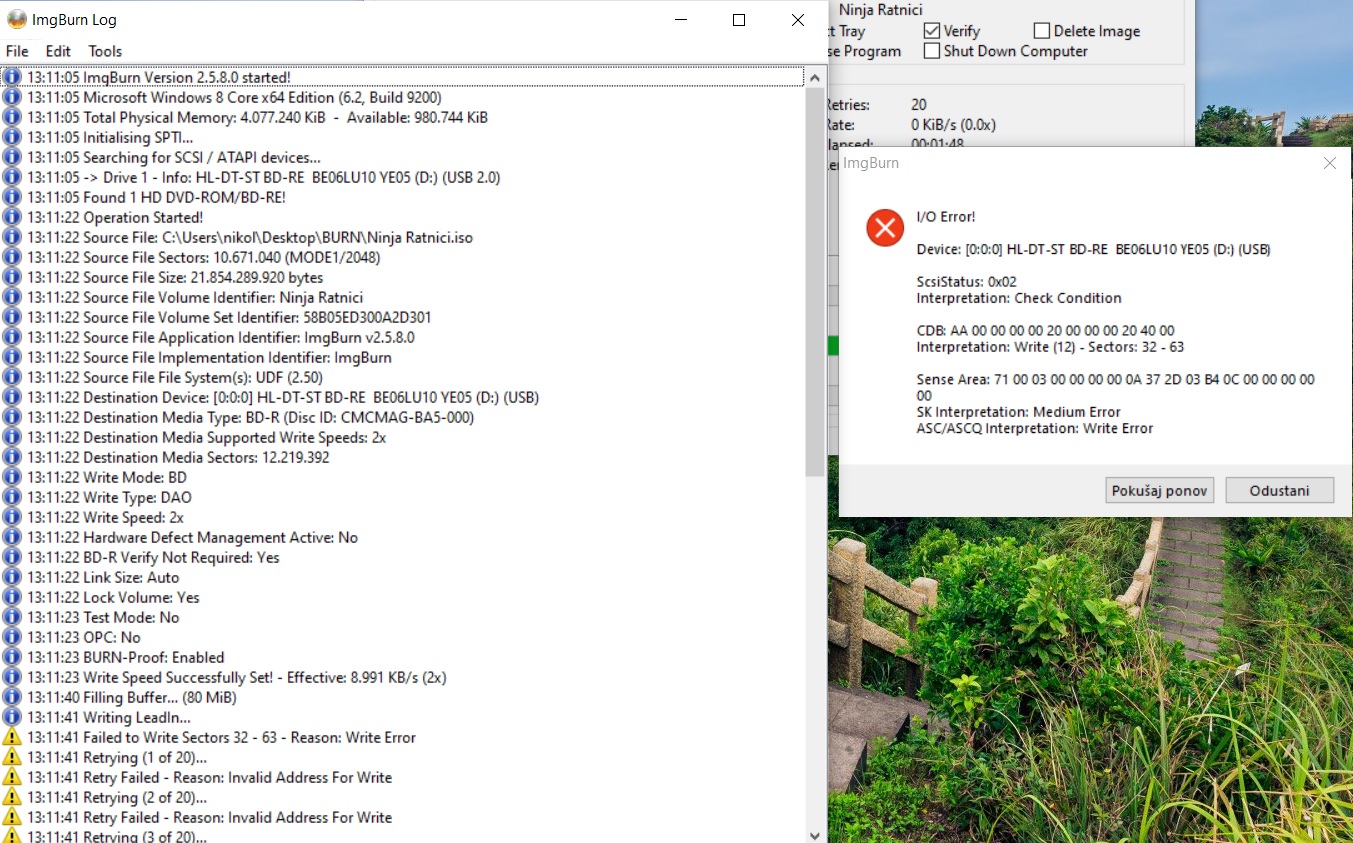Click the ImgBurn Log title bar app icon

pos(17,19)
